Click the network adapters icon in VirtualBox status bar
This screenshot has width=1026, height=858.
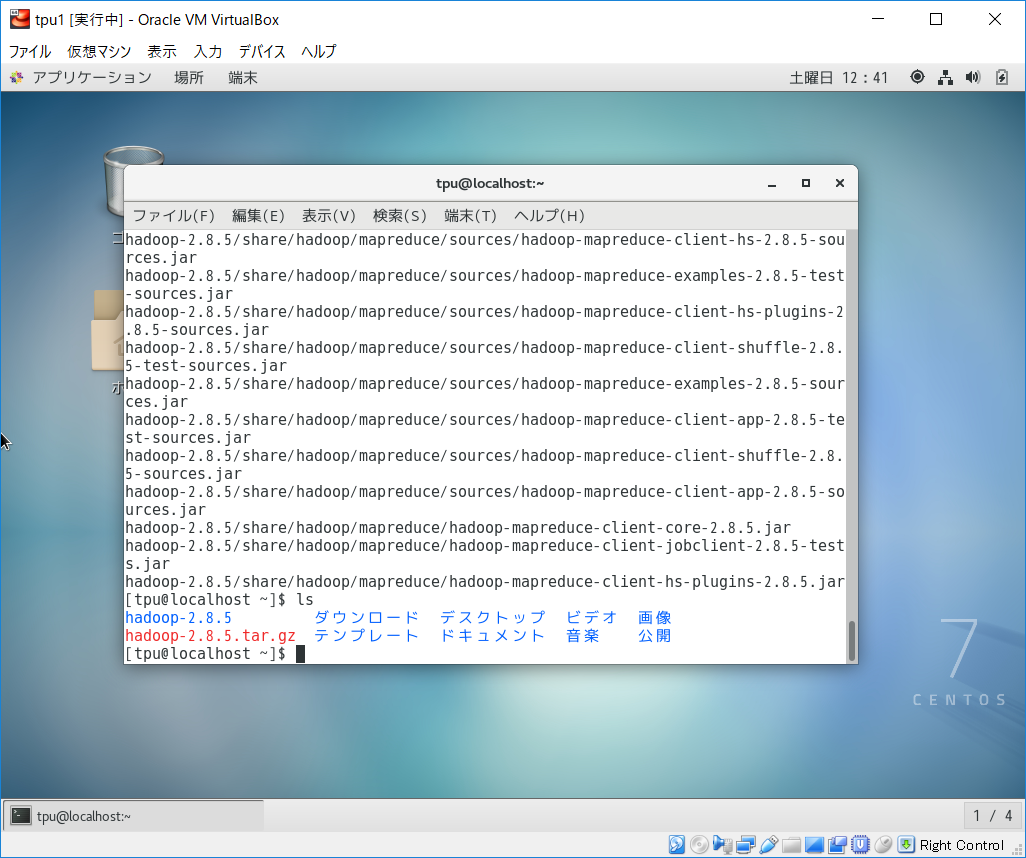pyautogui.click(x=745, y=844)
